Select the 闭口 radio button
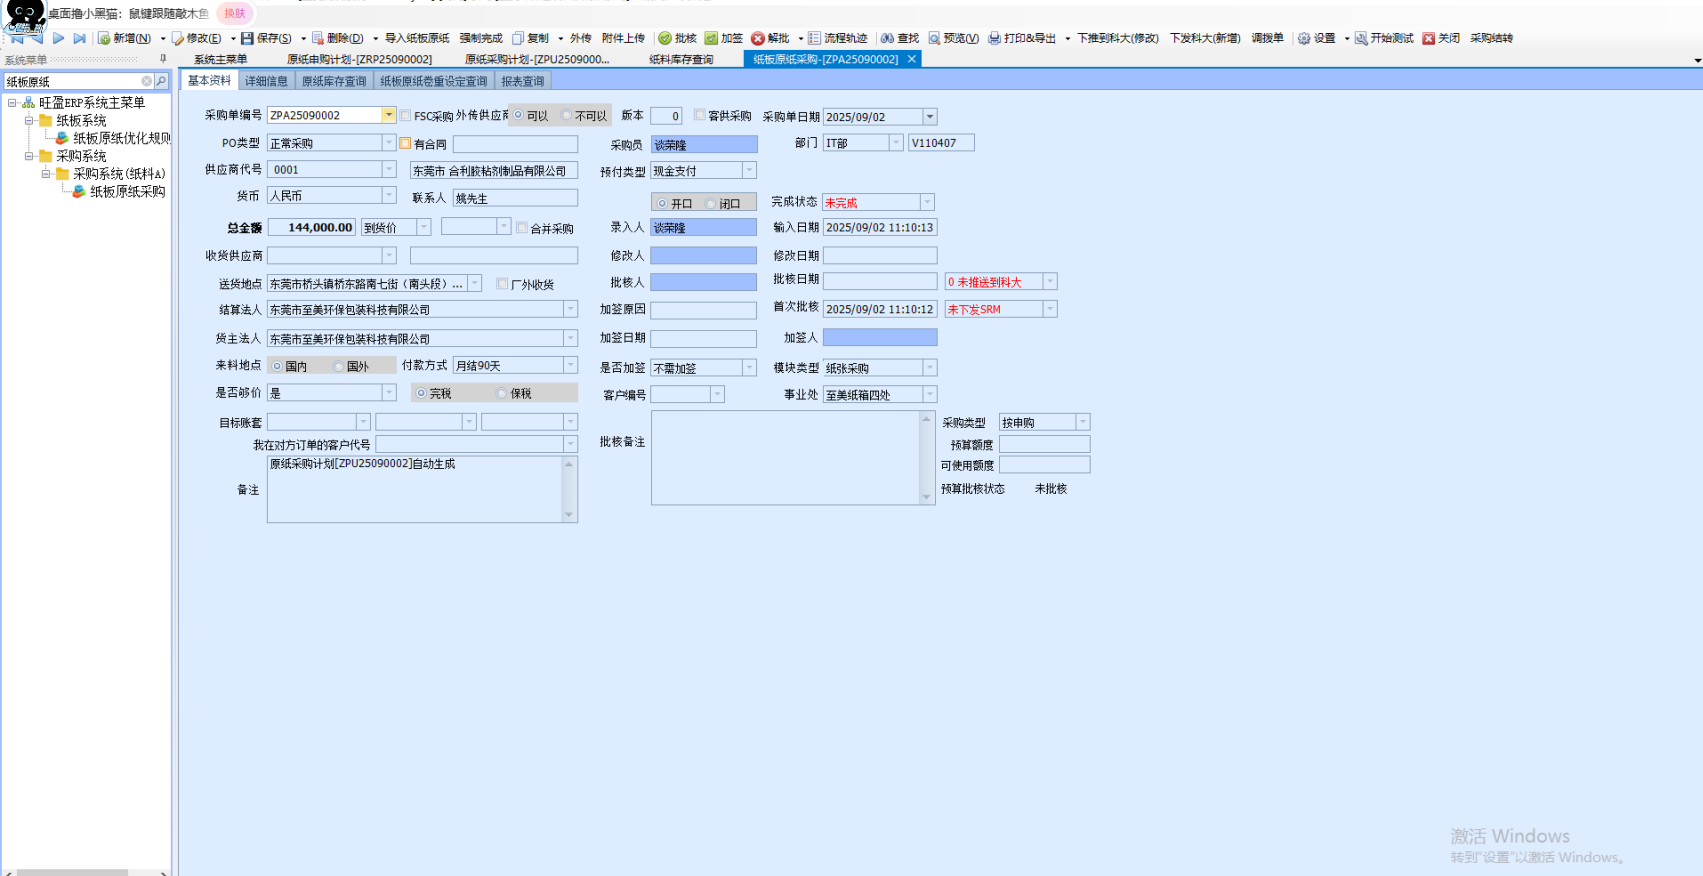 click(711, 203)
